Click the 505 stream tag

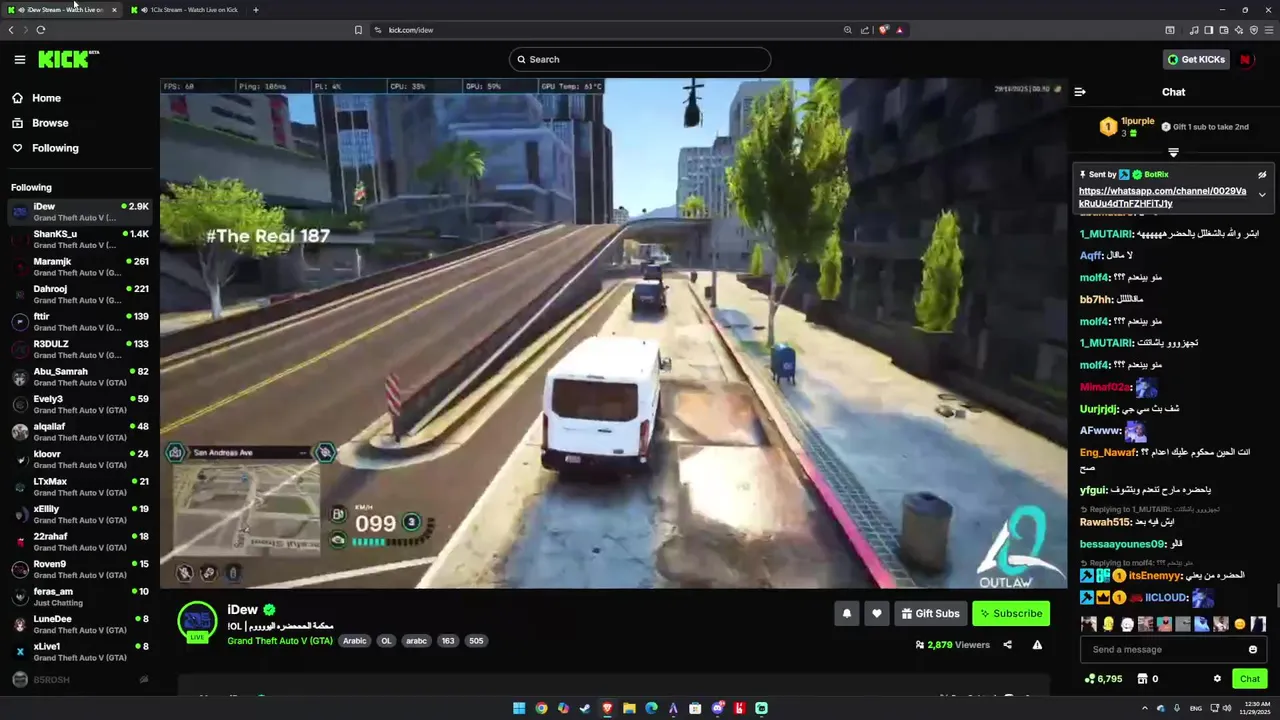pyautogui.click(x=476, y=641)
